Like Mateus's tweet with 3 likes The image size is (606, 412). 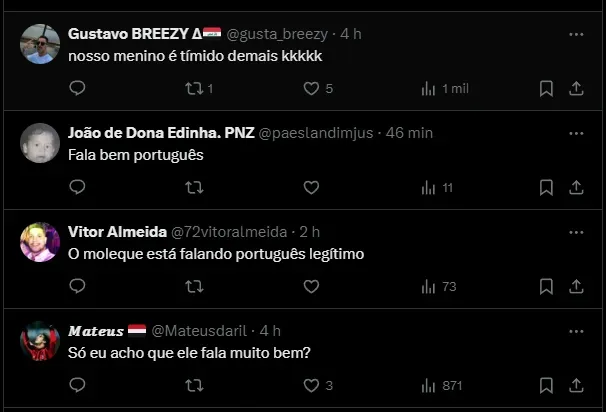point(311,385)
